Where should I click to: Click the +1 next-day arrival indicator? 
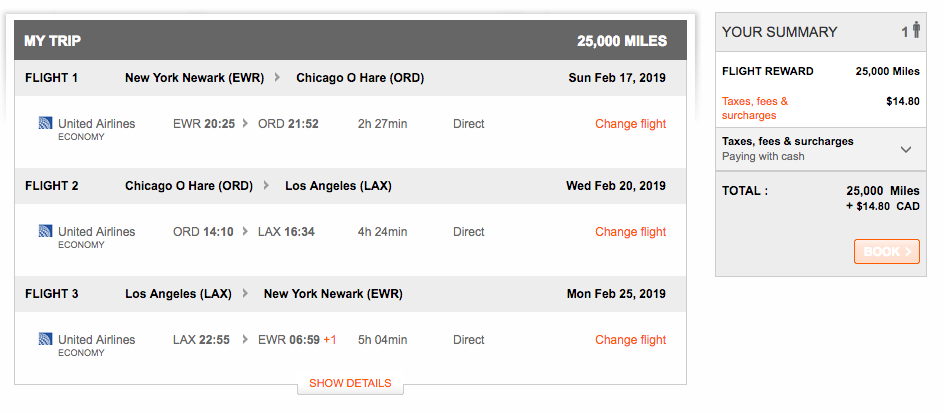(x=330, y=340)
